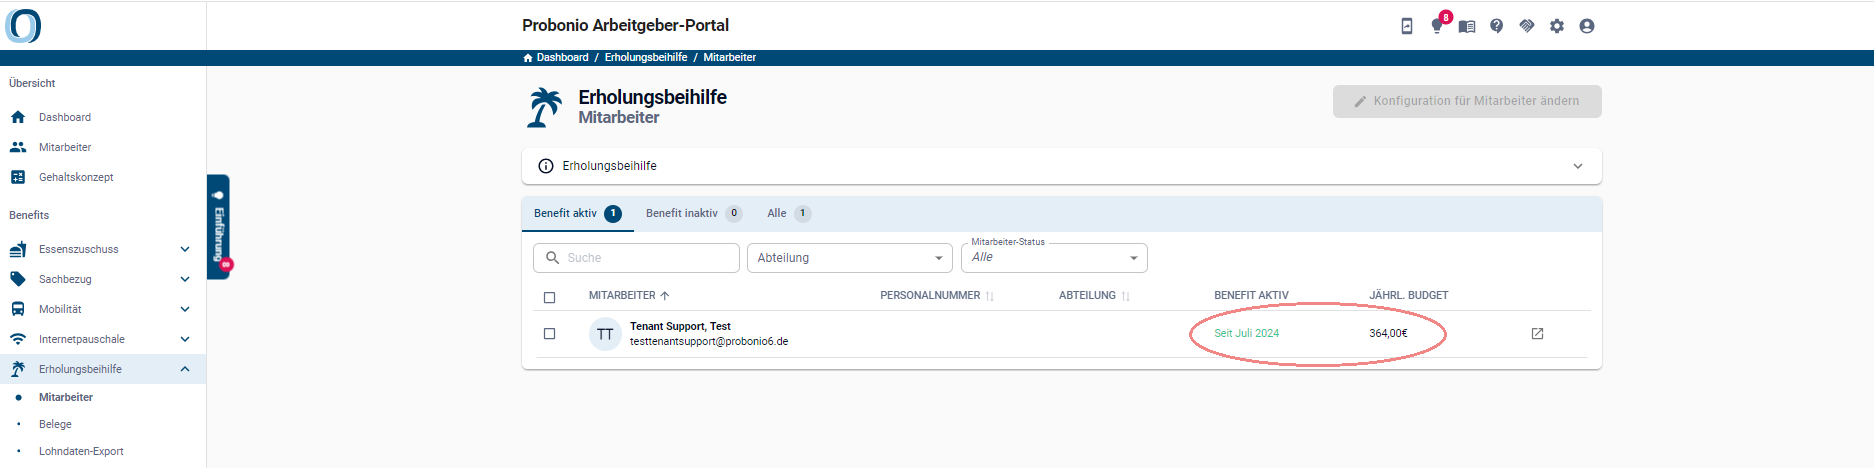This screenshot has width=1874, height=468.
Task: Open the user account icon
Action: tap(1587, 26)
